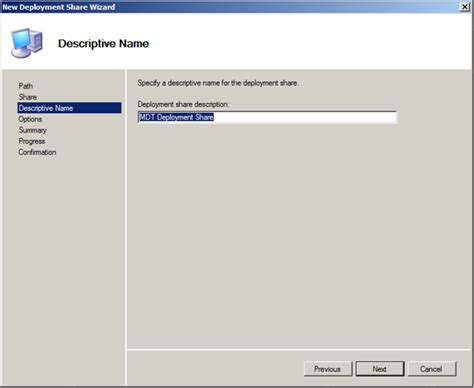Screen dimensions: 474x388
Task: Click the 'Deployment share description:' label
Action: tap(183, 104)
